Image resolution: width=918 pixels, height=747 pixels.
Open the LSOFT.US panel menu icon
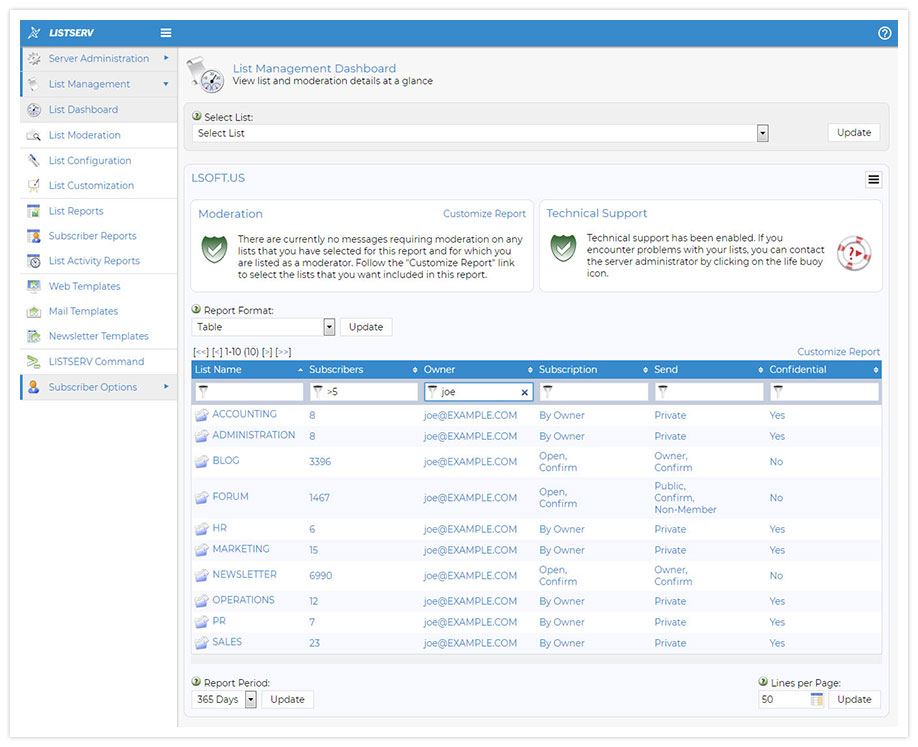[873, 180]
